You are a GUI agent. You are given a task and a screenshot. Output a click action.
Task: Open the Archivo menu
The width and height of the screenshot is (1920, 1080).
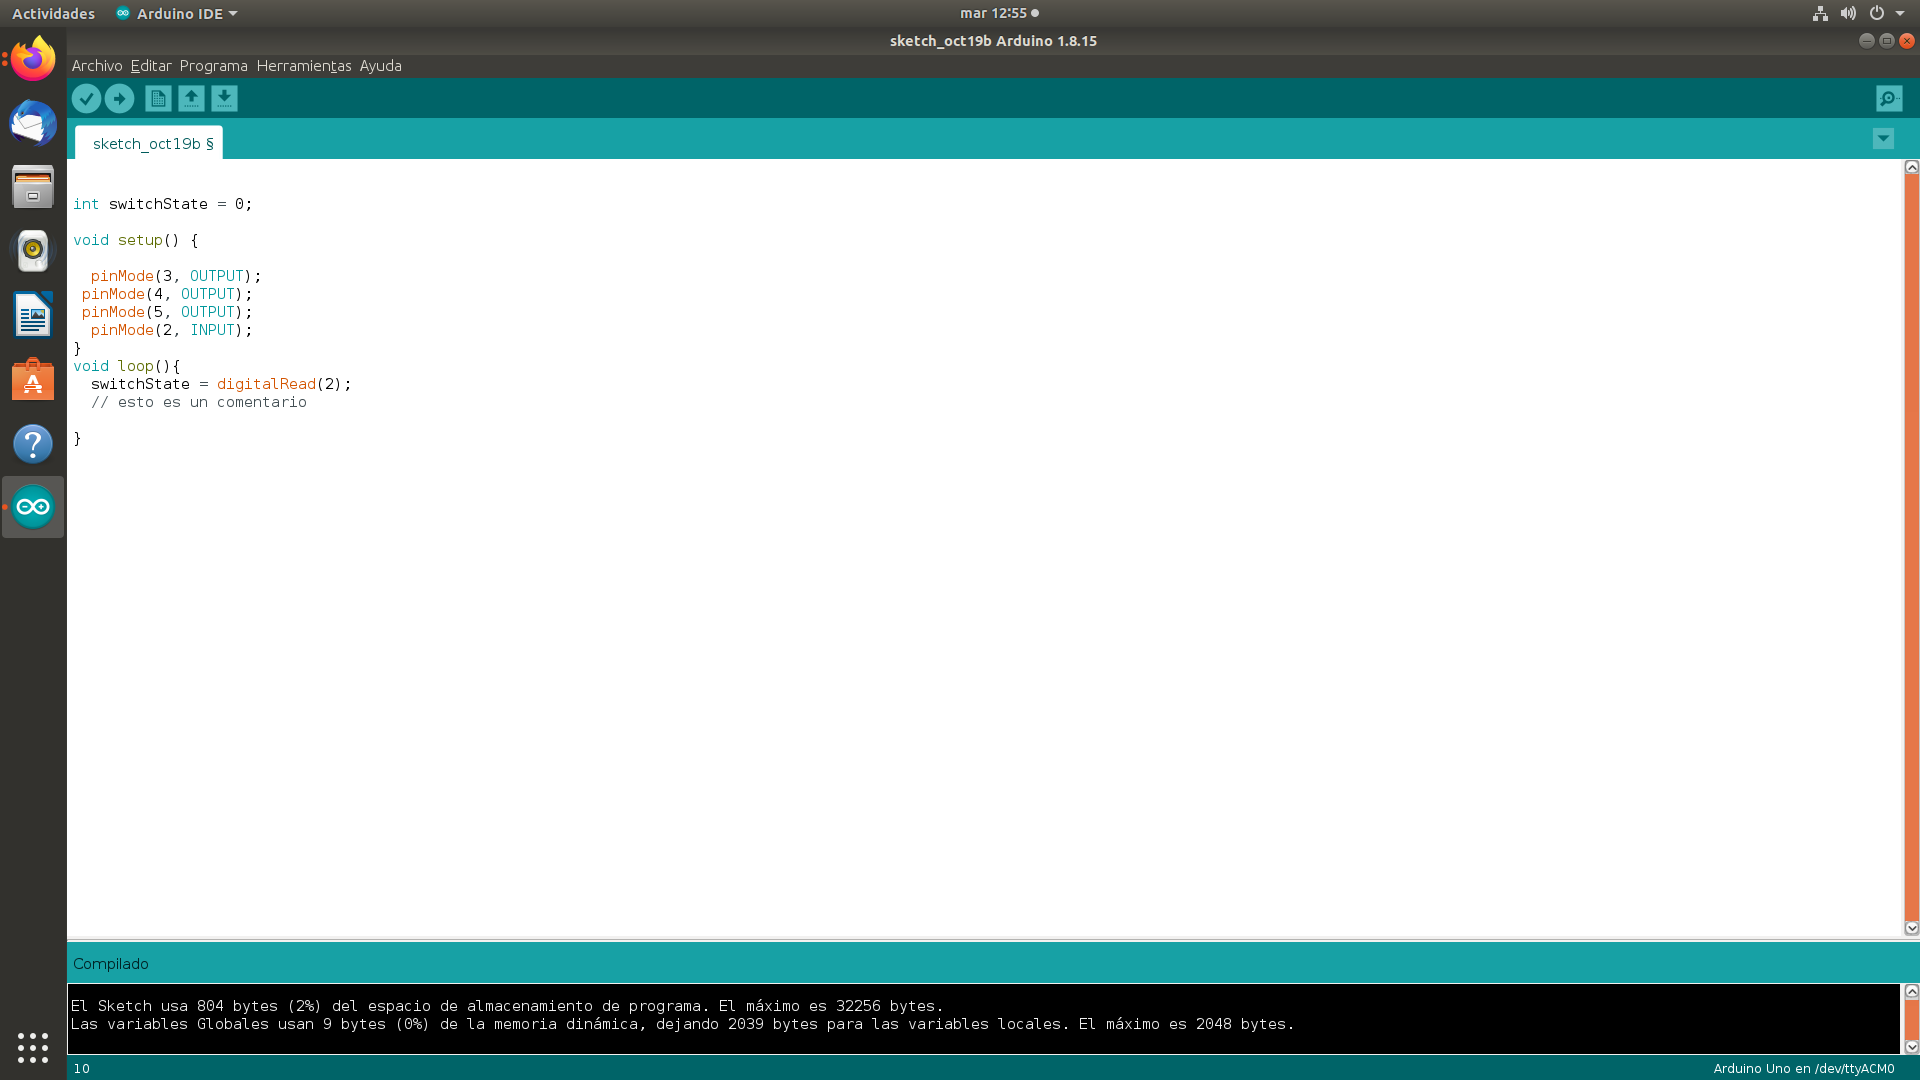[x=96, y=65]
